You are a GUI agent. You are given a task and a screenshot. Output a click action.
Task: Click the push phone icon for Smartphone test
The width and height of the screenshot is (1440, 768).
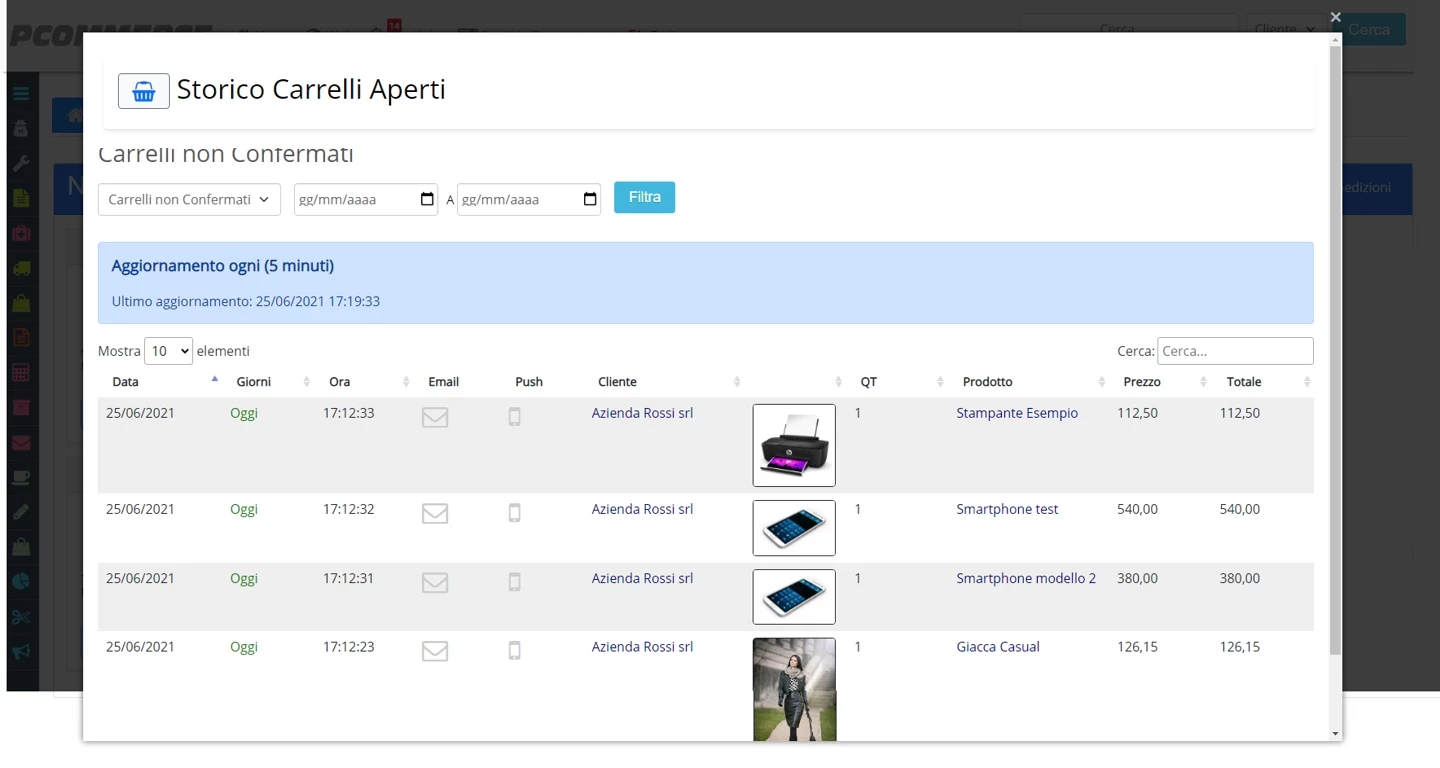515,513
